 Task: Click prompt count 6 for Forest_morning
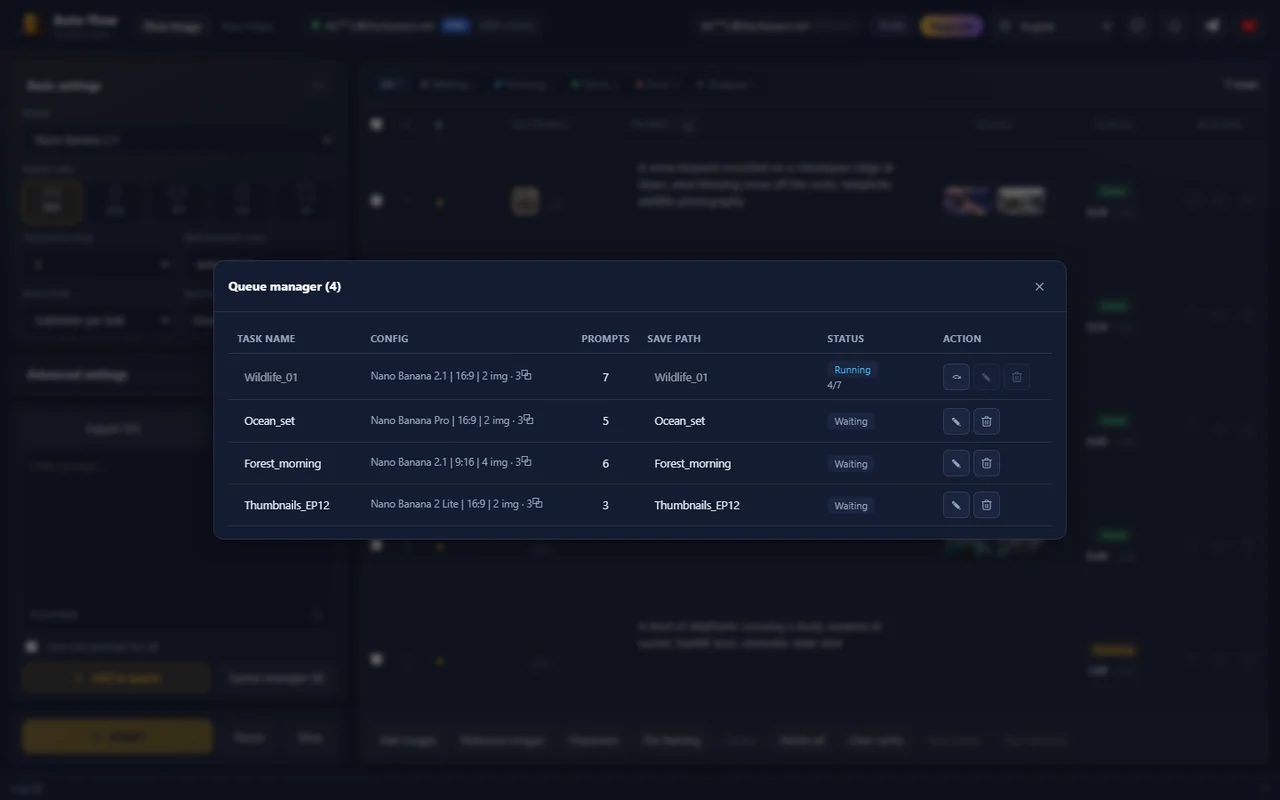[605, 464]
